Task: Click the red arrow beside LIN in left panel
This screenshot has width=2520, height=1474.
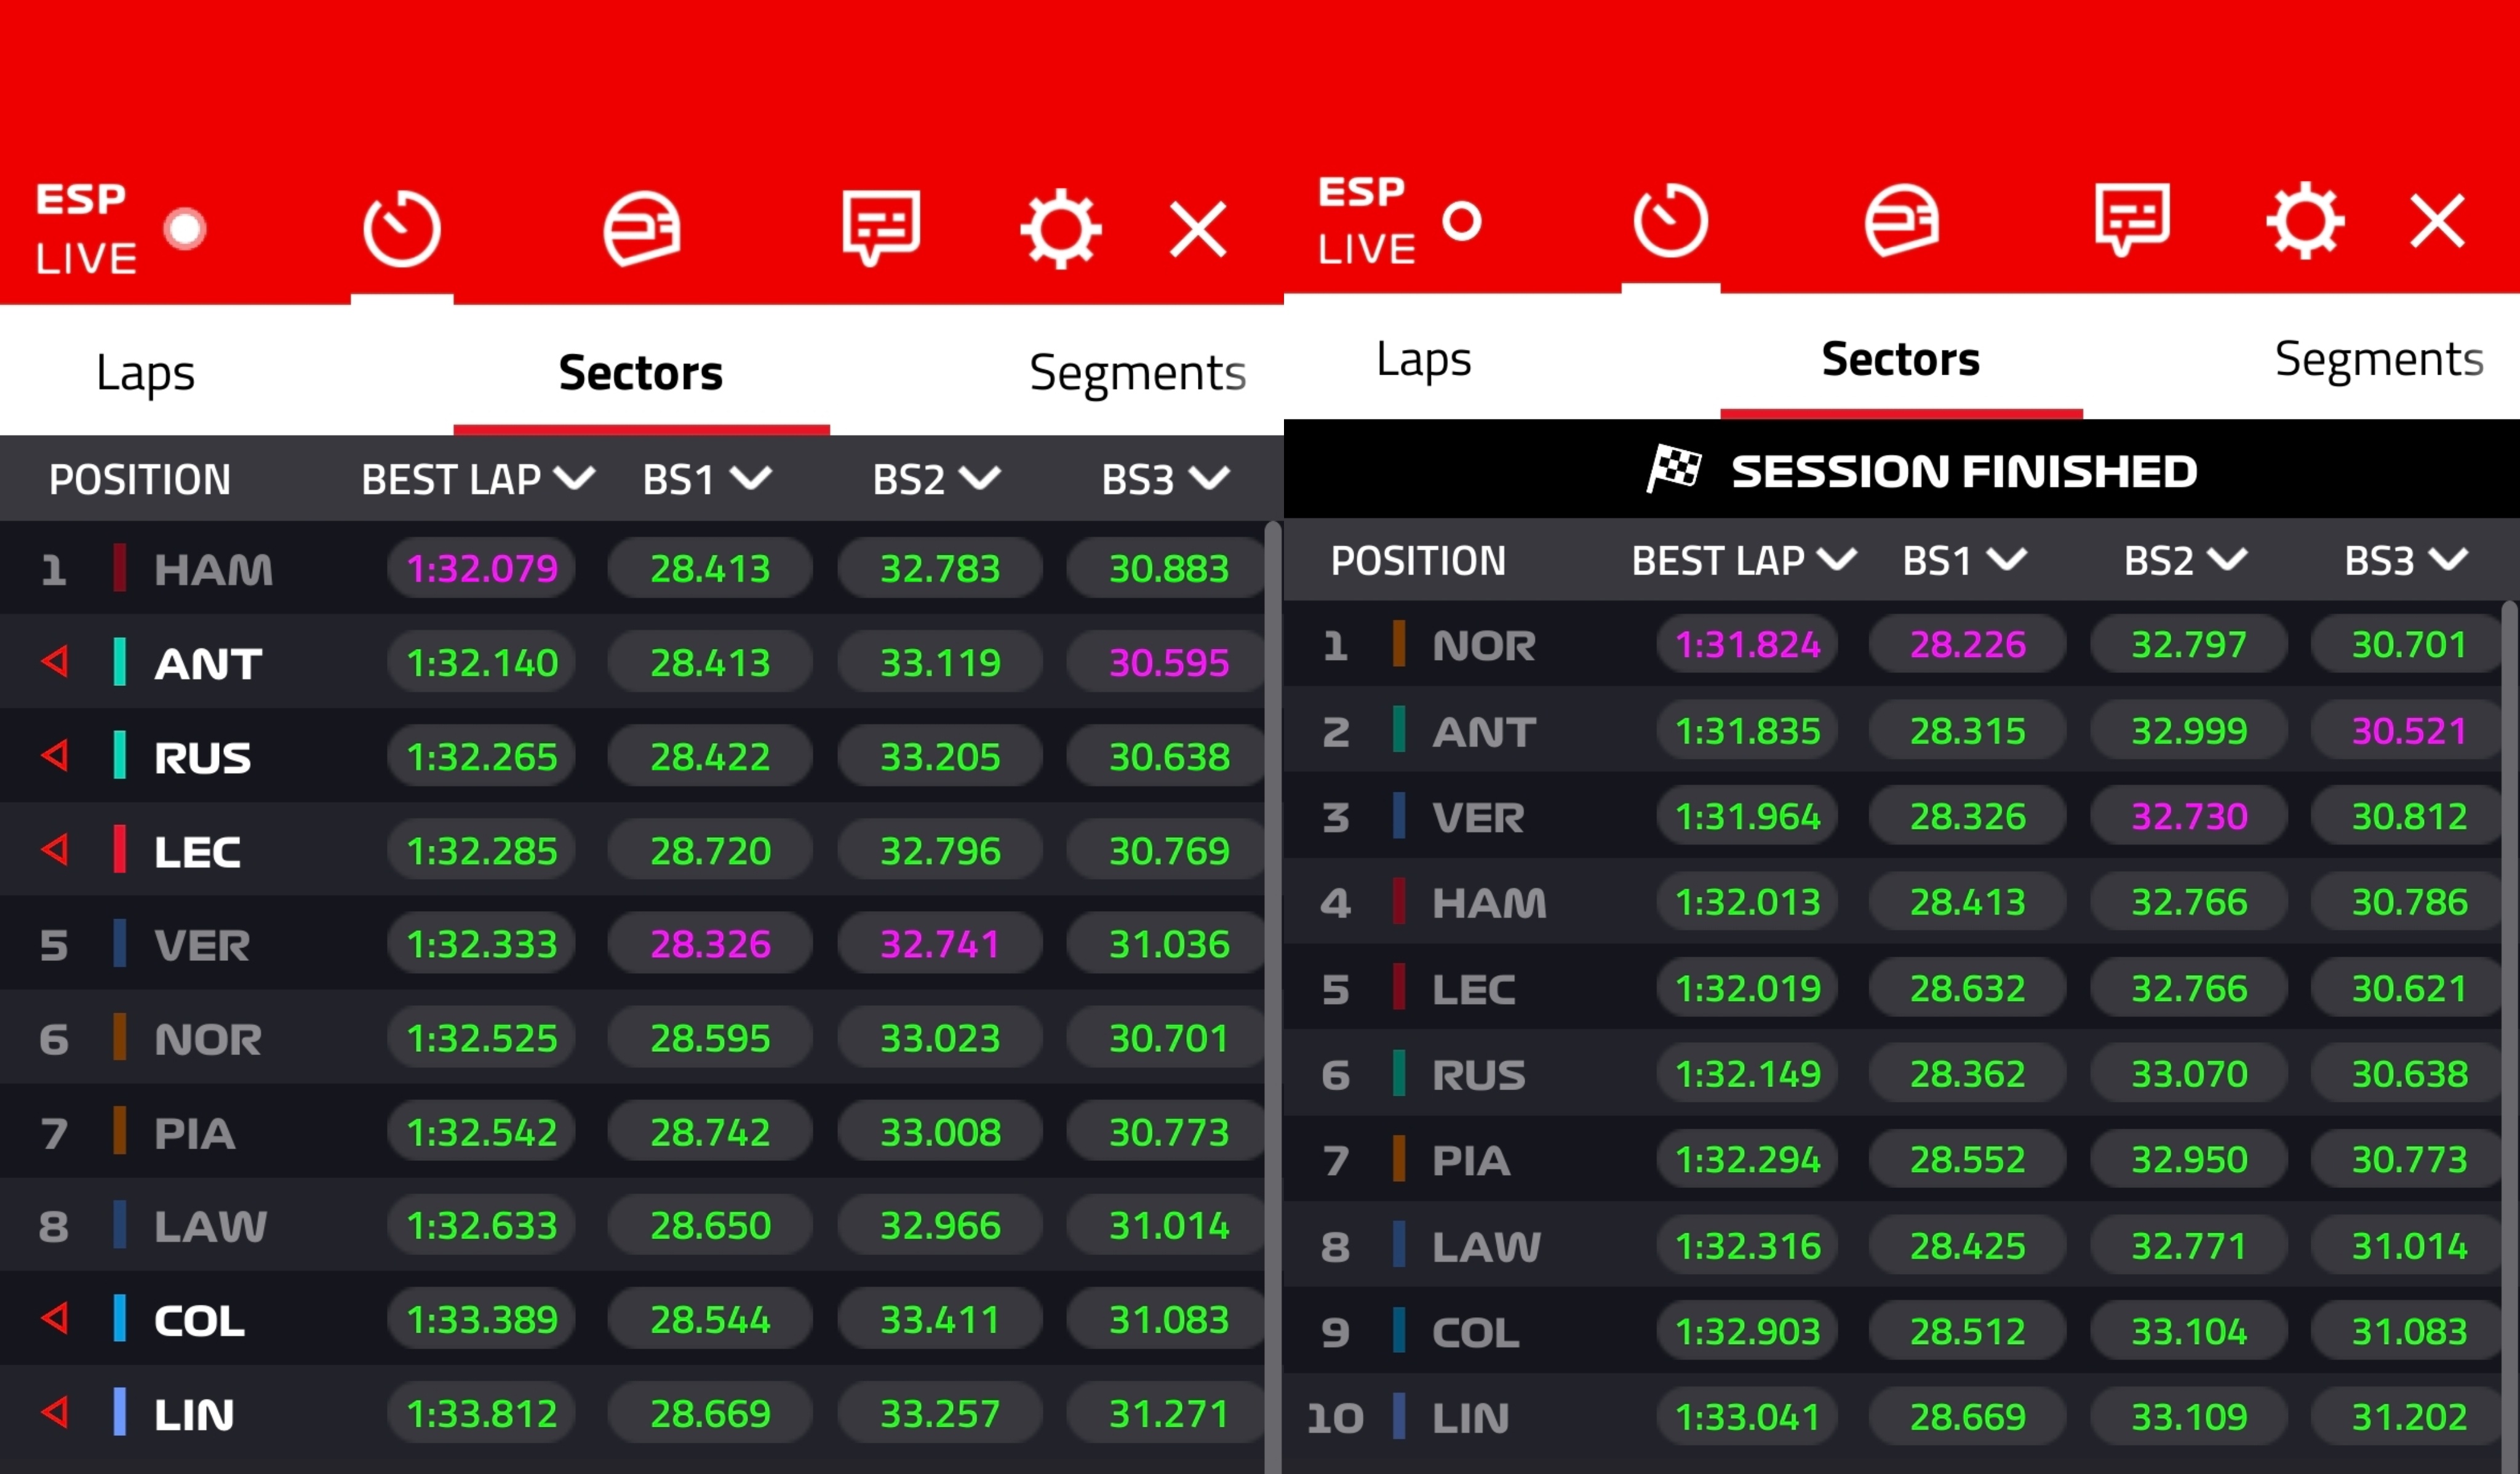Action: (55, 1412)
